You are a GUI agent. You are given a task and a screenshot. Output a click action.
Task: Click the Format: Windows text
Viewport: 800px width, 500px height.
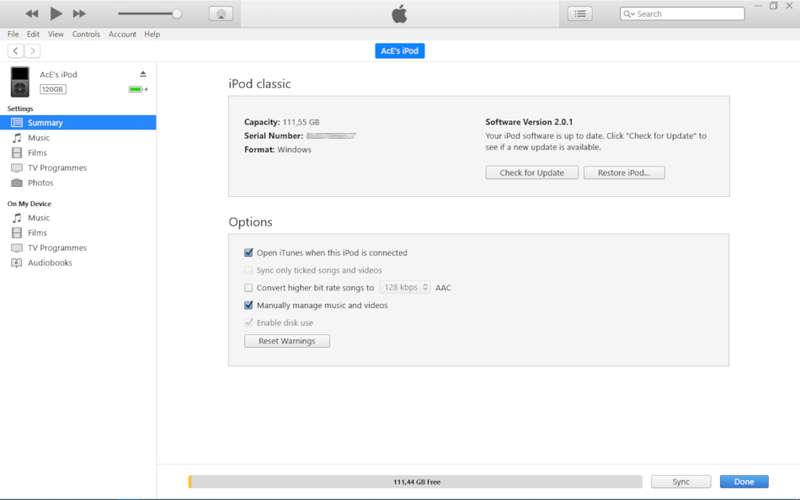[x=278, y=149]
